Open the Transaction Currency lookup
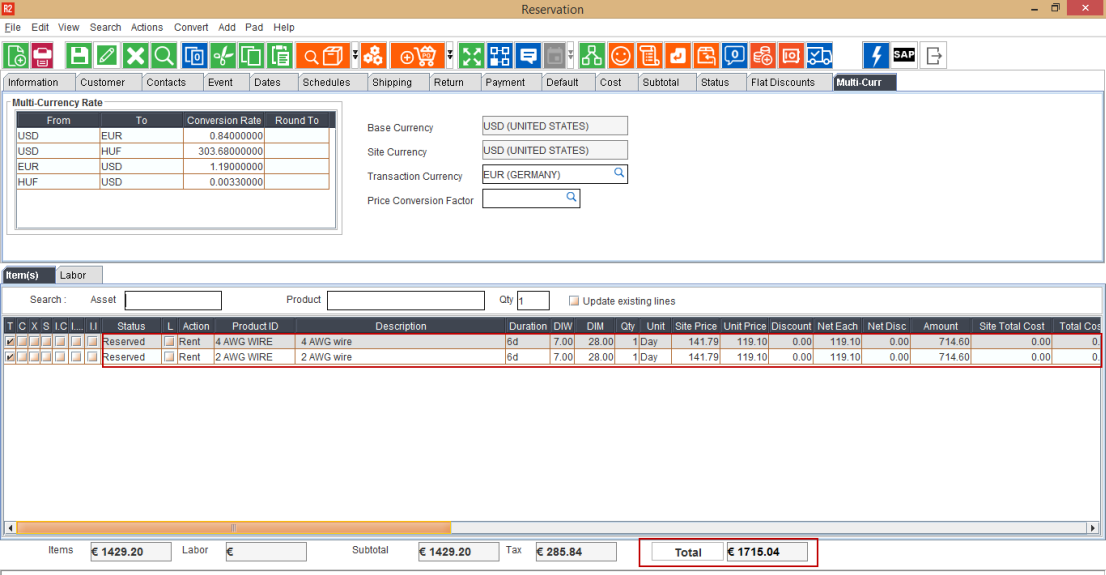This screenshot has height=575, width=1106. [x=619, y=174]
